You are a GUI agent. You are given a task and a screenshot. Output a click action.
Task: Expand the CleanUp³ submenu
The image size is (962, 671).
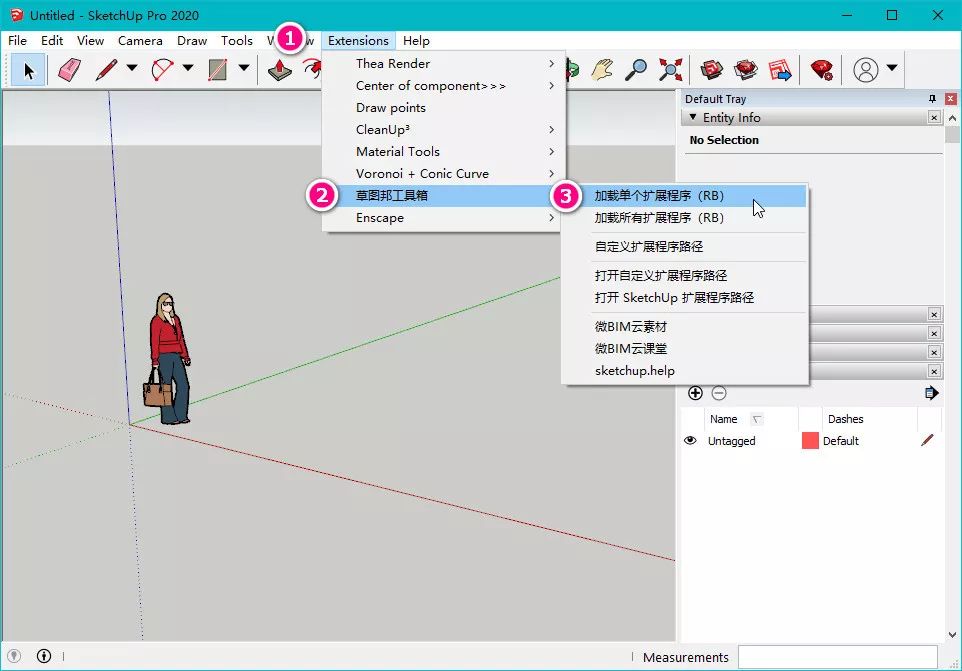[x=443, y=129]
